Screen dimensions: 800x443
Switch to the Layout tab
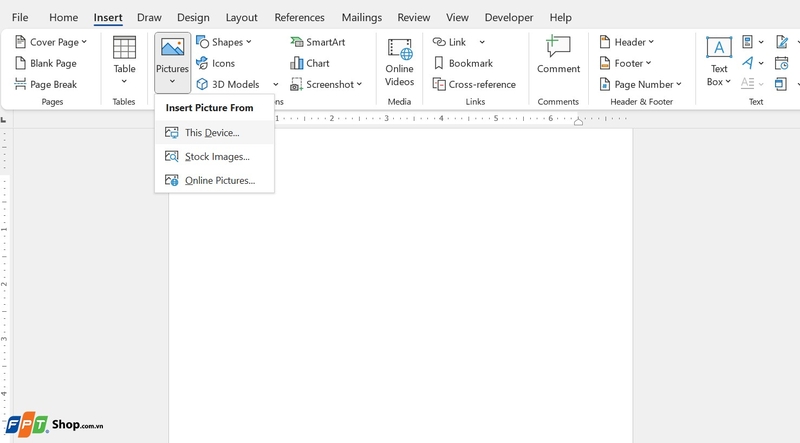(241, 17)
